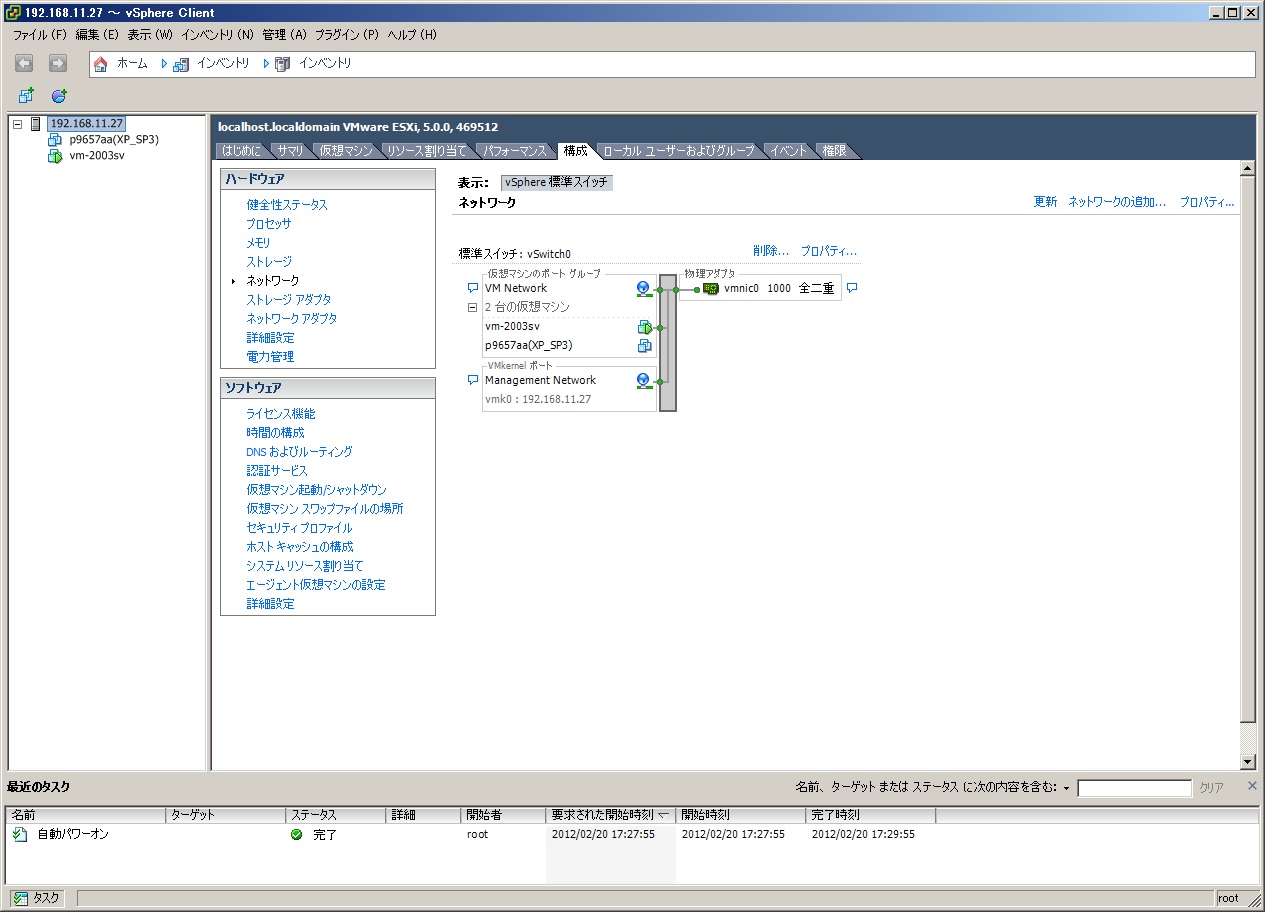Switch to the ローカル ユーザーおよびグループ tab
The height and width of the screenshot is (912, 1265).
pos(679,151)
